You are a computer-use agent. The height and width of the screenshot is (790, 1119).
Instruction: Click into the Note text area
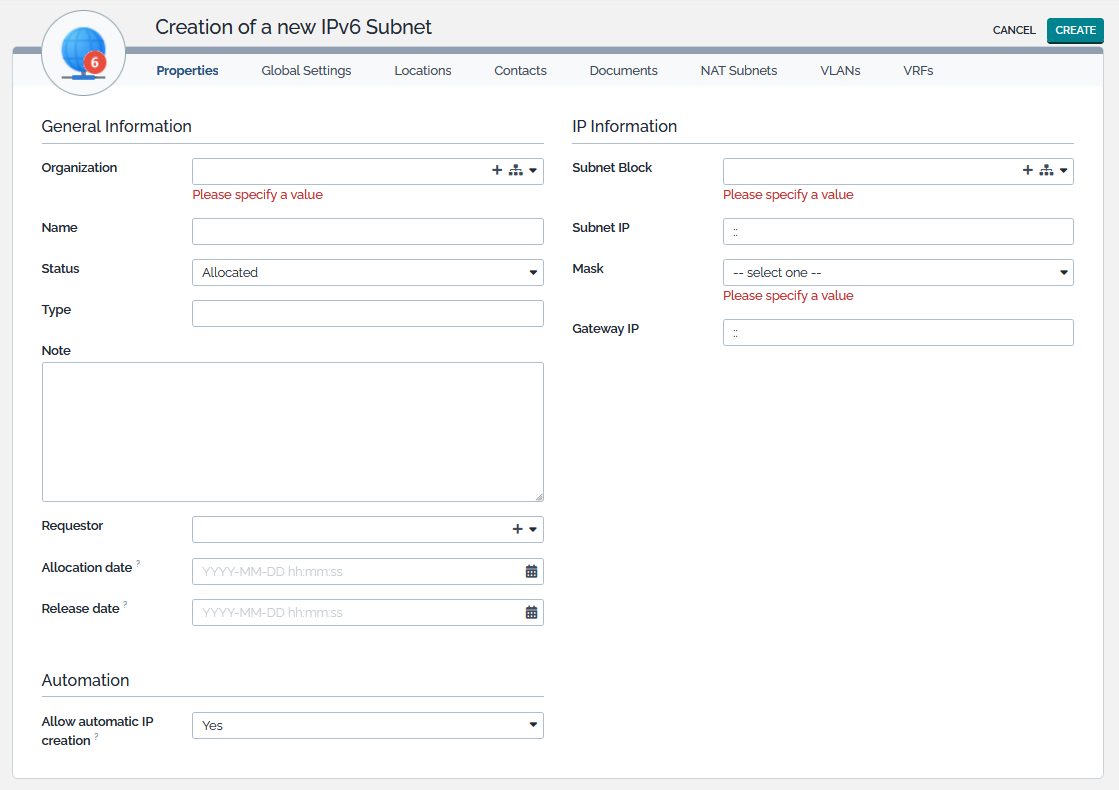click(x=292, y=431)
